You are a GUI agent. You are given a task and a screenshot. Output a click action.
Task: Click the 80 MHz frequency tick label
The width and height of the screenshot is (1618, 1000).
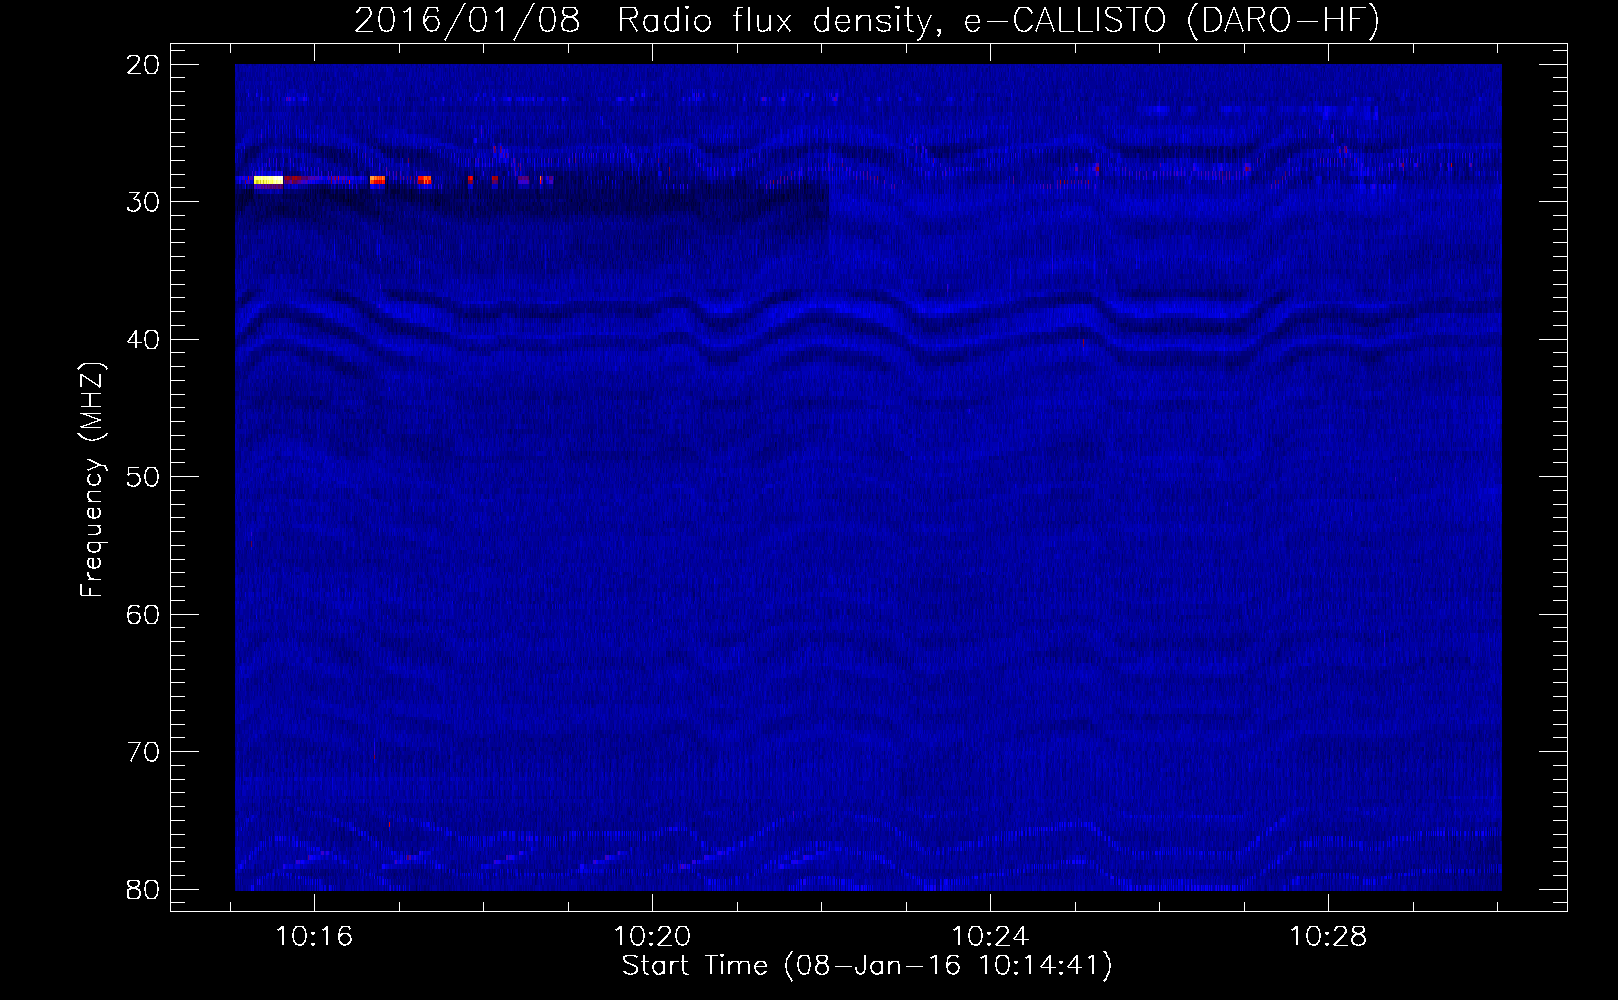(x=144, y=889)
